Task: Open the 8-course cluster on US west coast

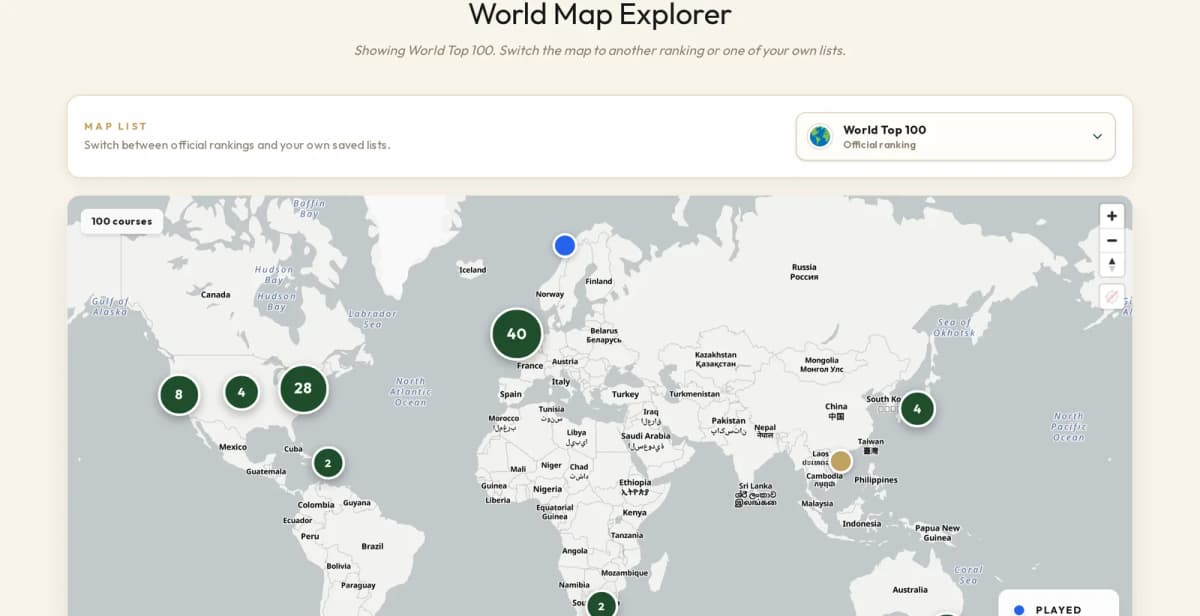Action: pos(179,394)
